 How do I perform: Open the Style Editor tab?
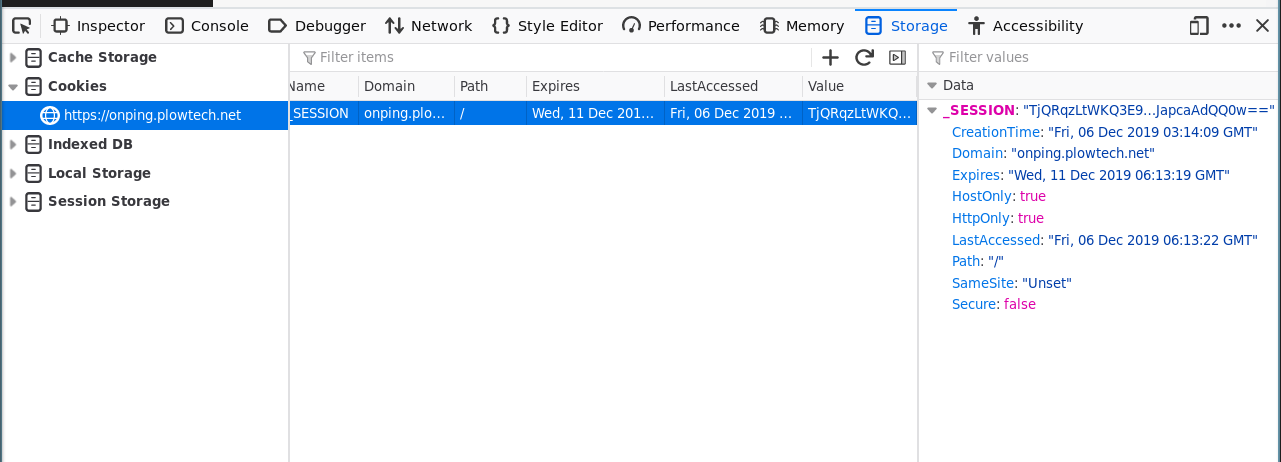point(547,26)
